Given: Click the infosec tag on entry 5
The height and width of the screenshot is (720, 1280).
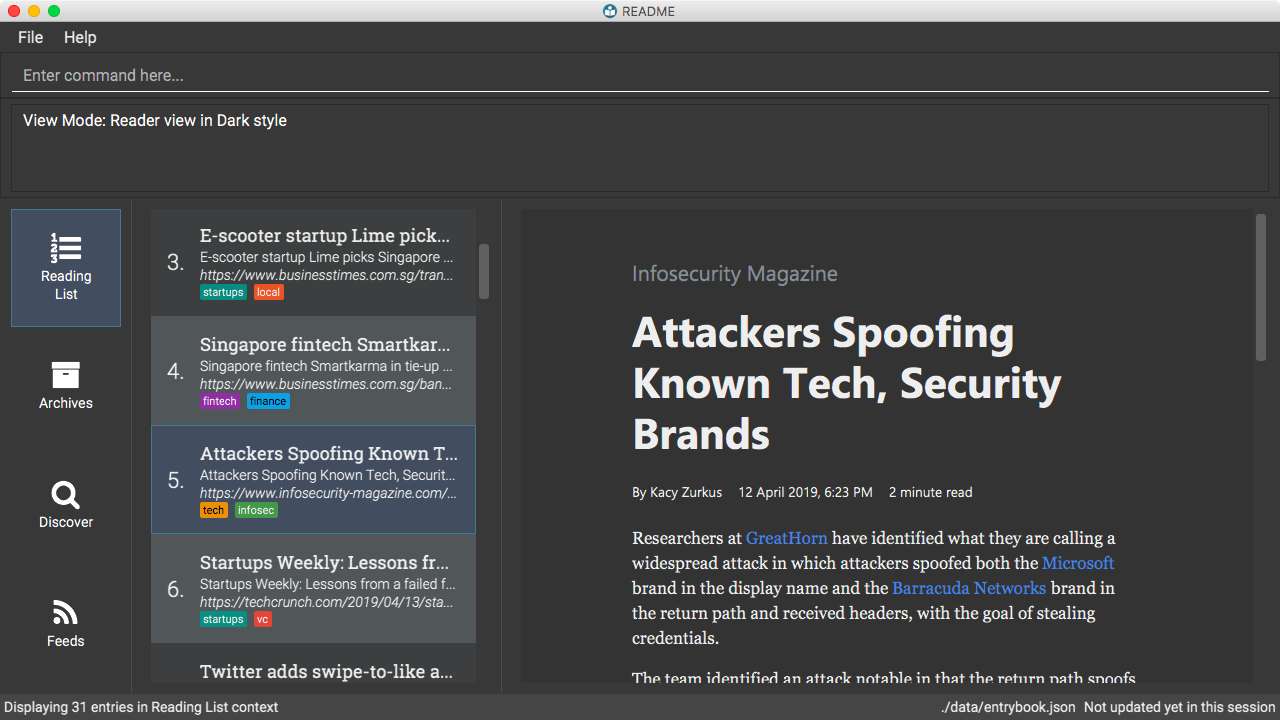Looking at the screenshot, I should pos(256,510).
